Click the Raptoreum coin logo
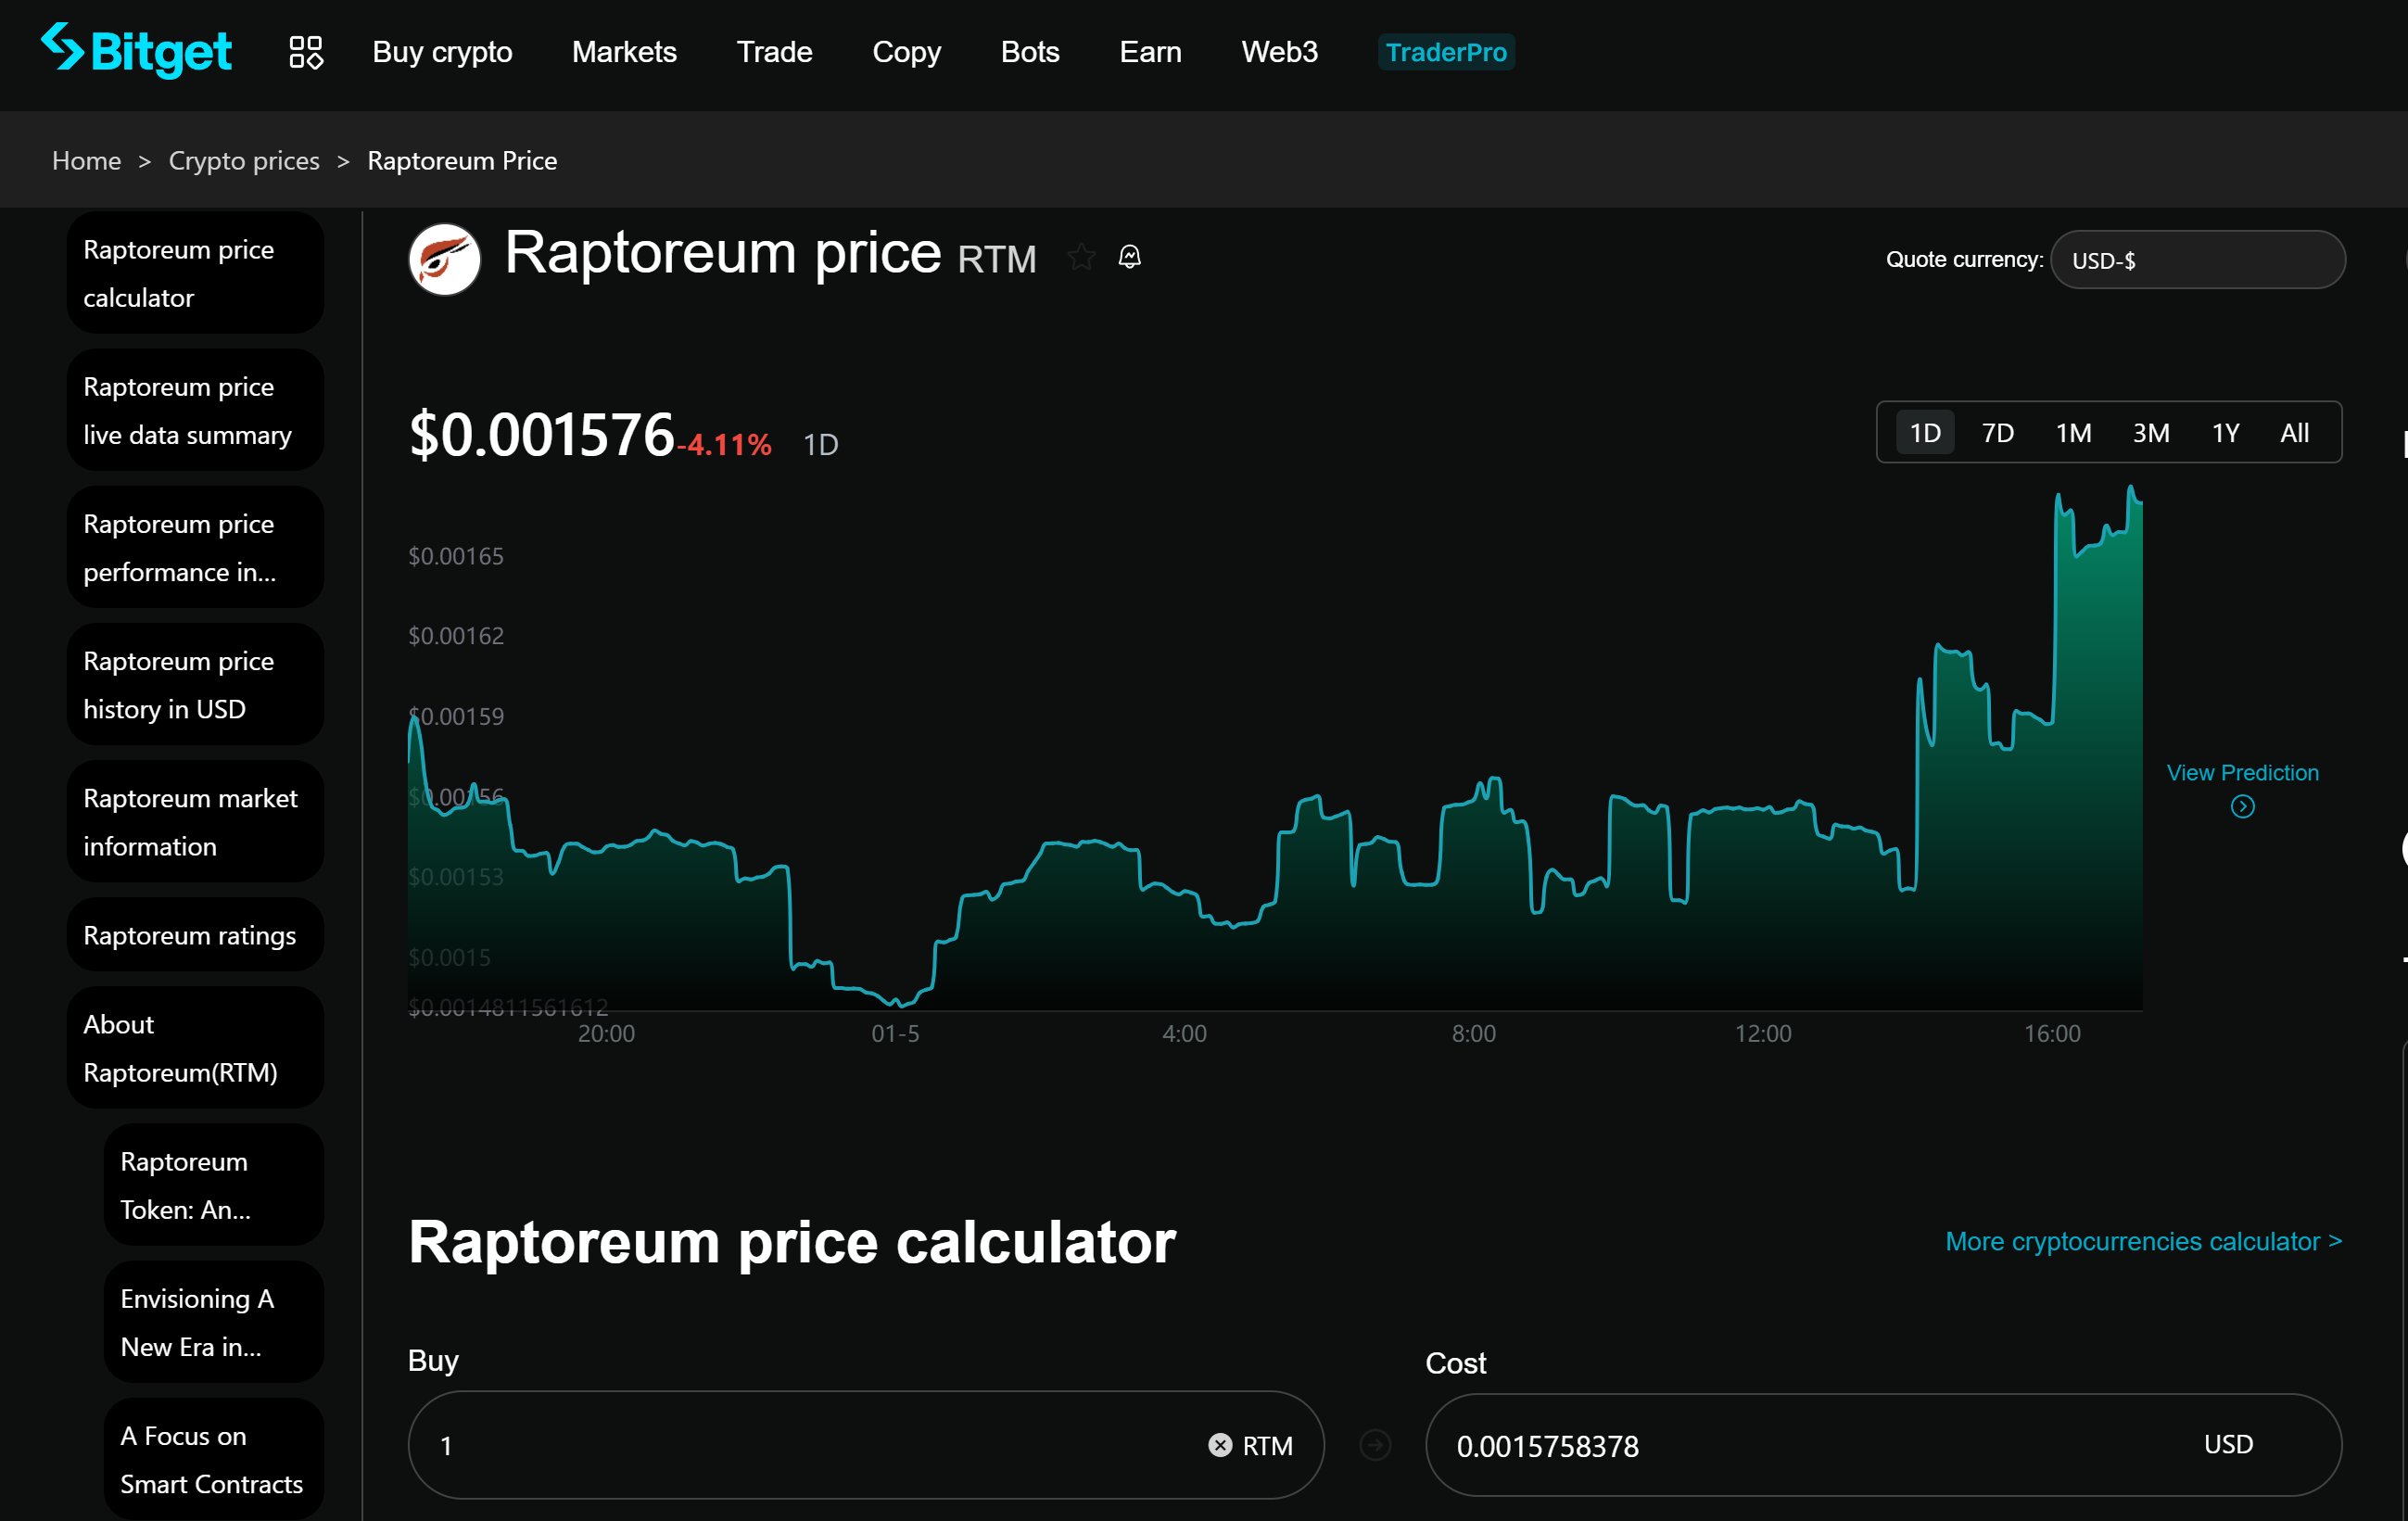2408x1521 pixels. (x=444, y=259)
